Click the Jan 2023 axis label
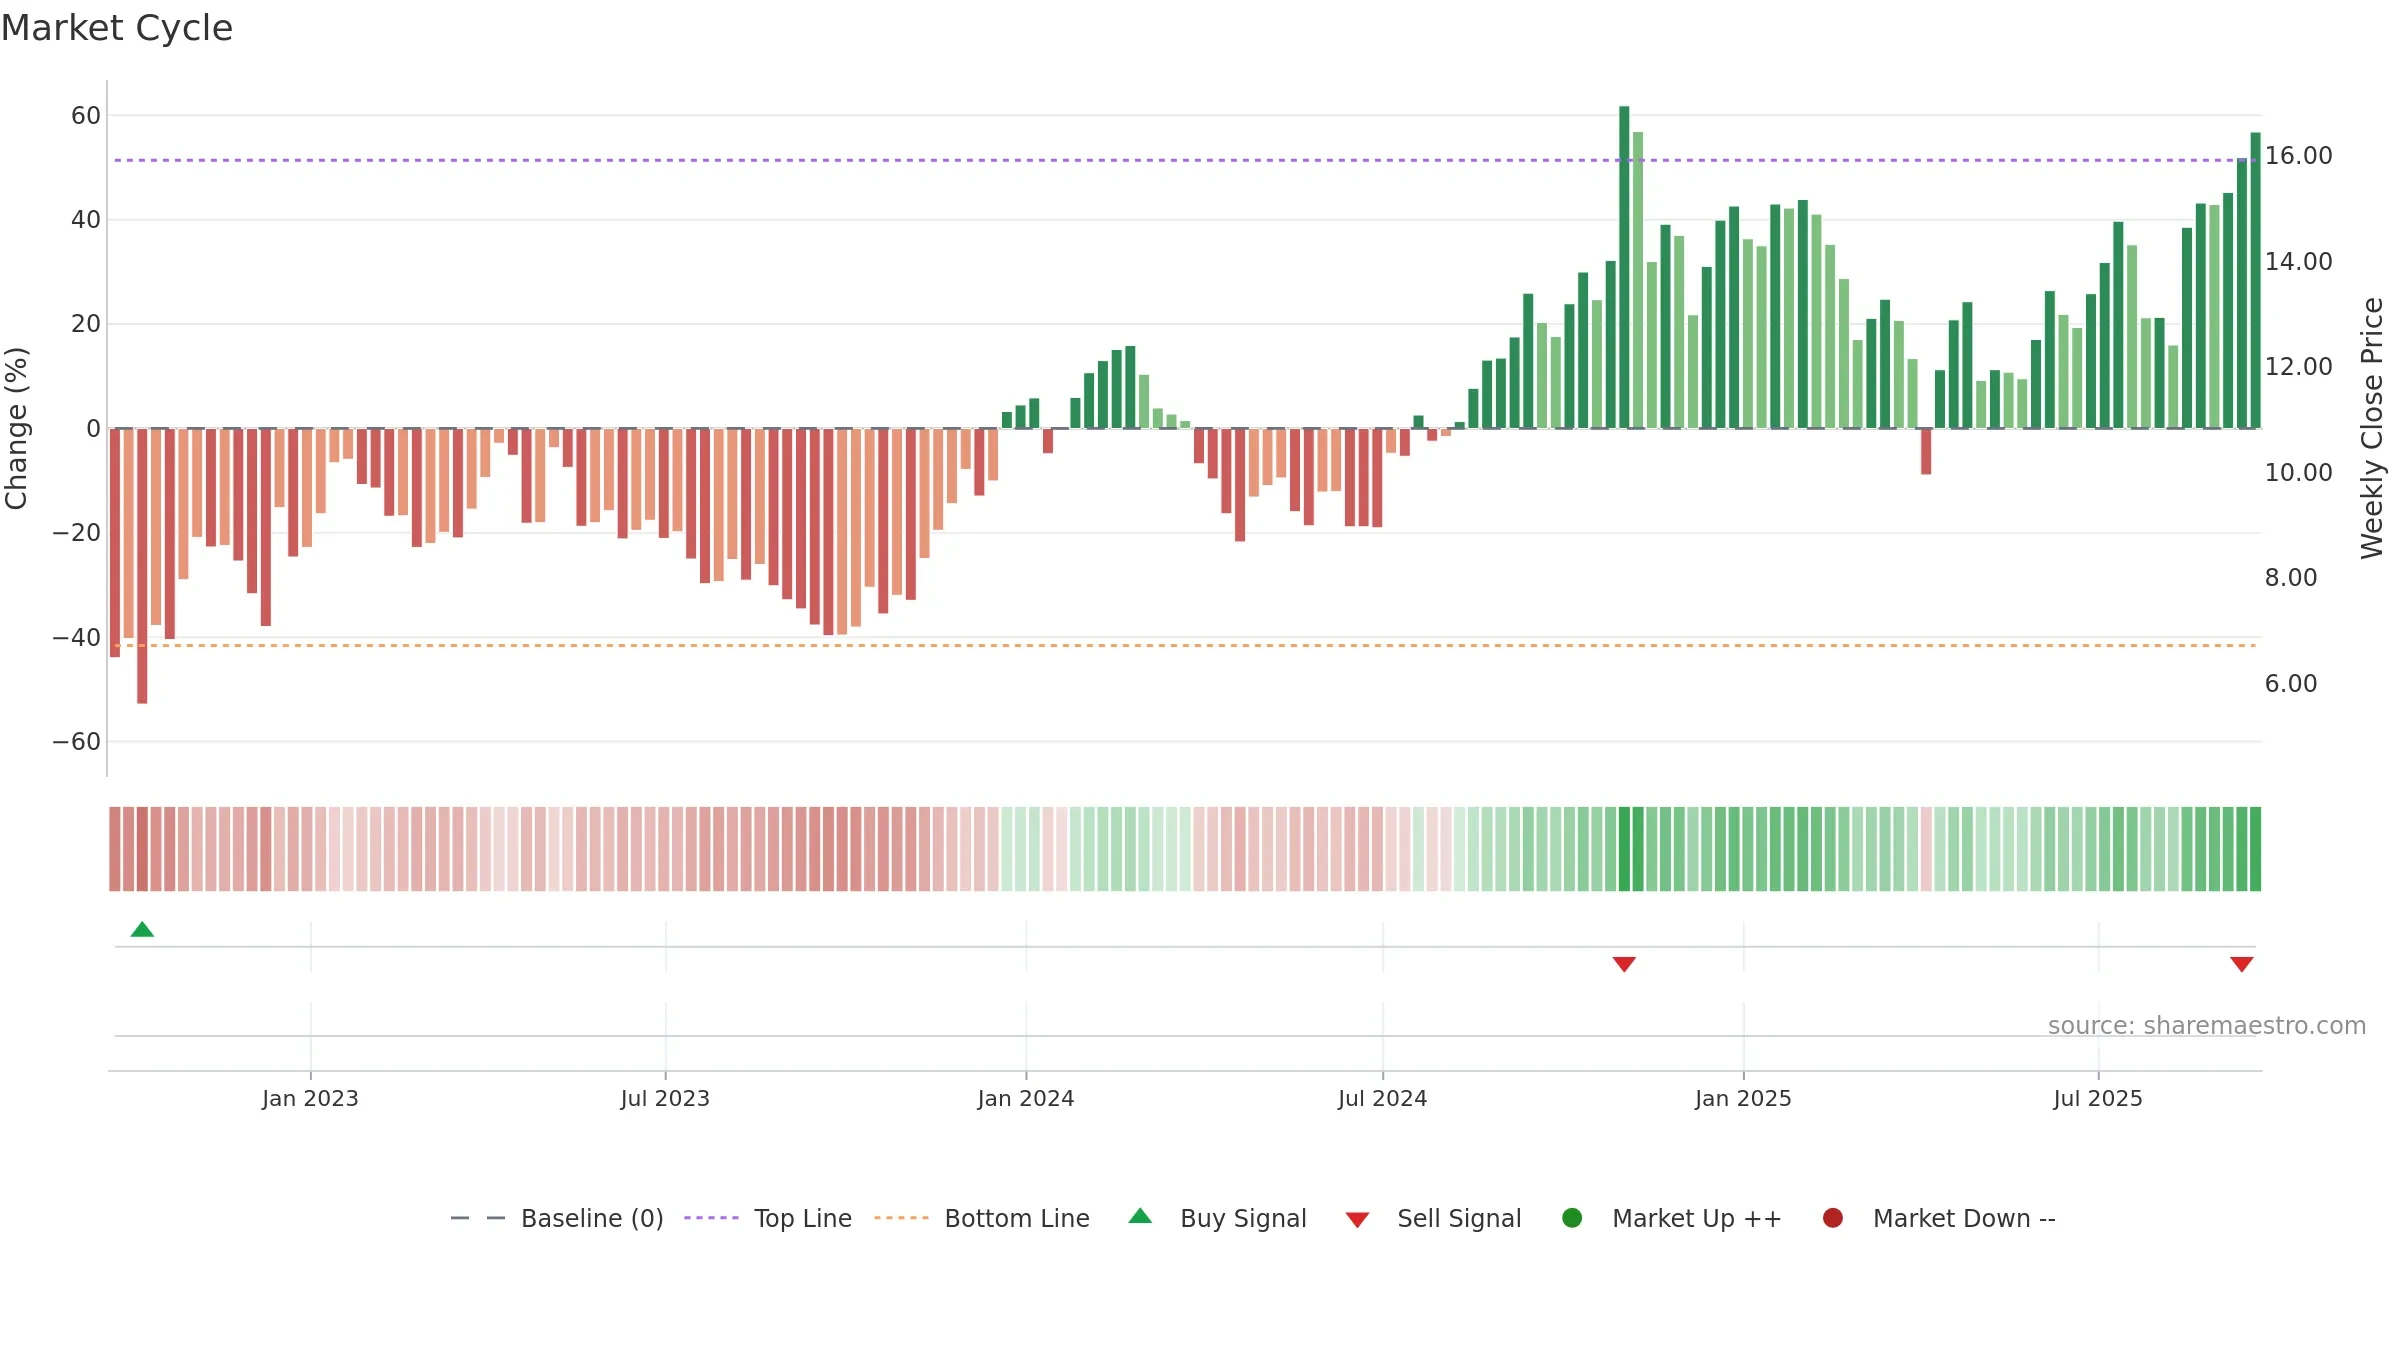2400x1350 pixels. (310, 1098)
